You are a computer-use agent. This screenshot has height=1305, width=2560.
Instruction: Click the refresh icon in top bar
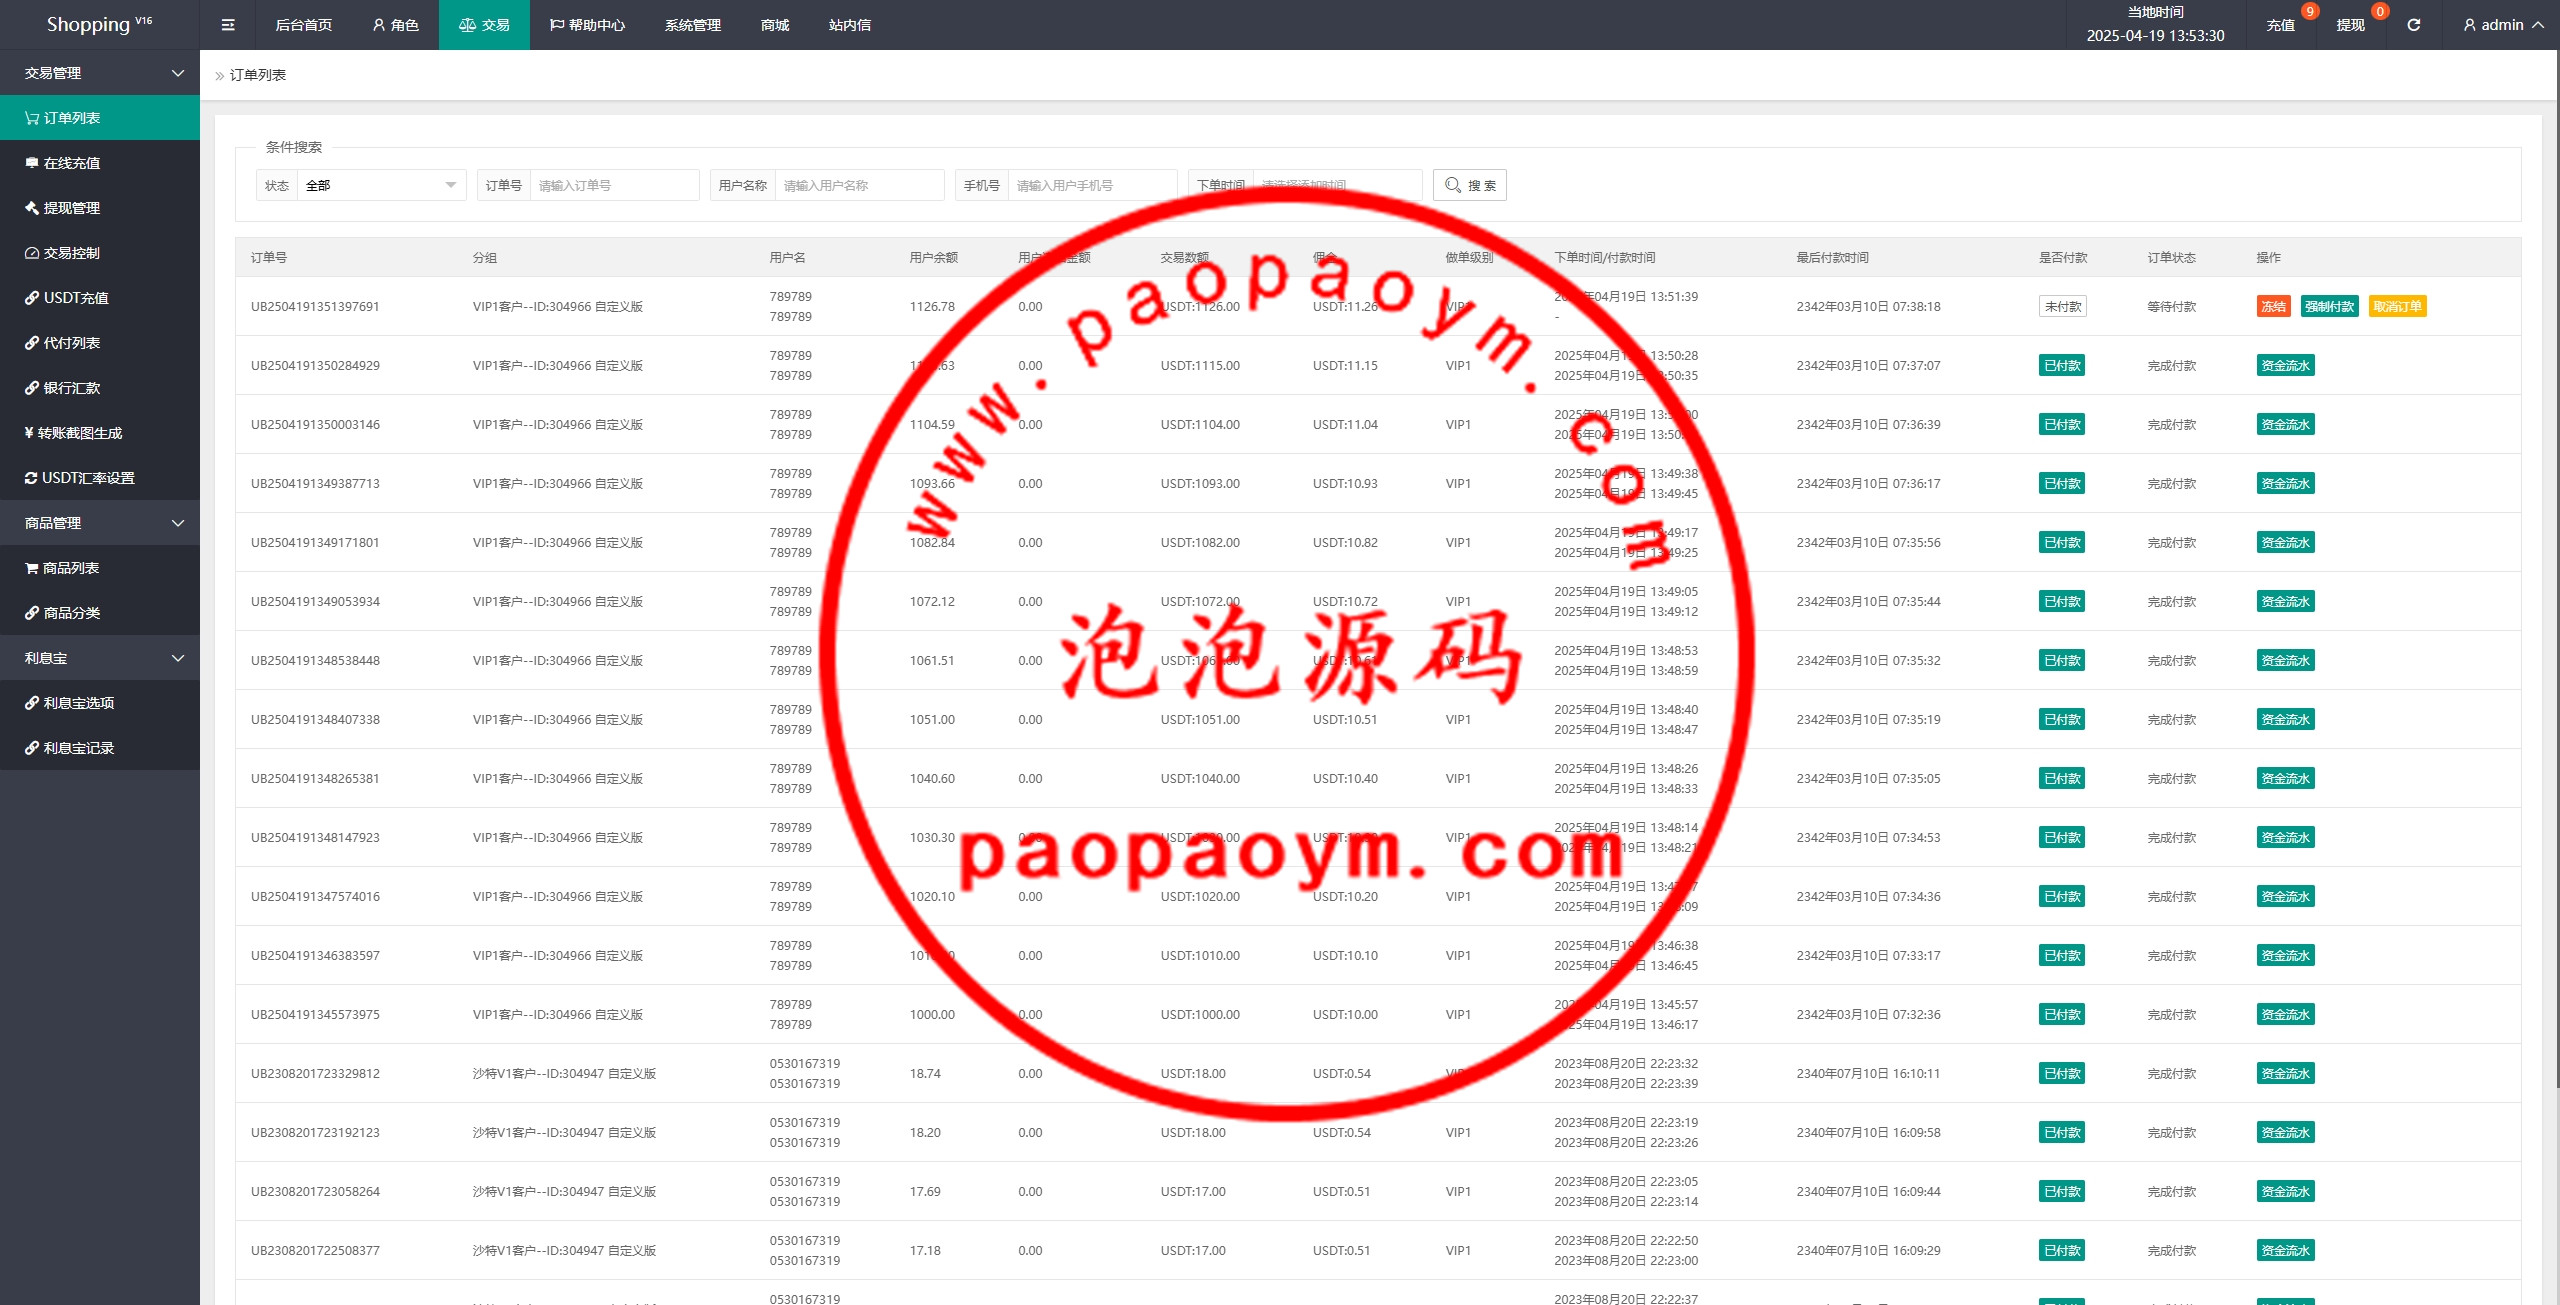click(x=2413, y=25)
